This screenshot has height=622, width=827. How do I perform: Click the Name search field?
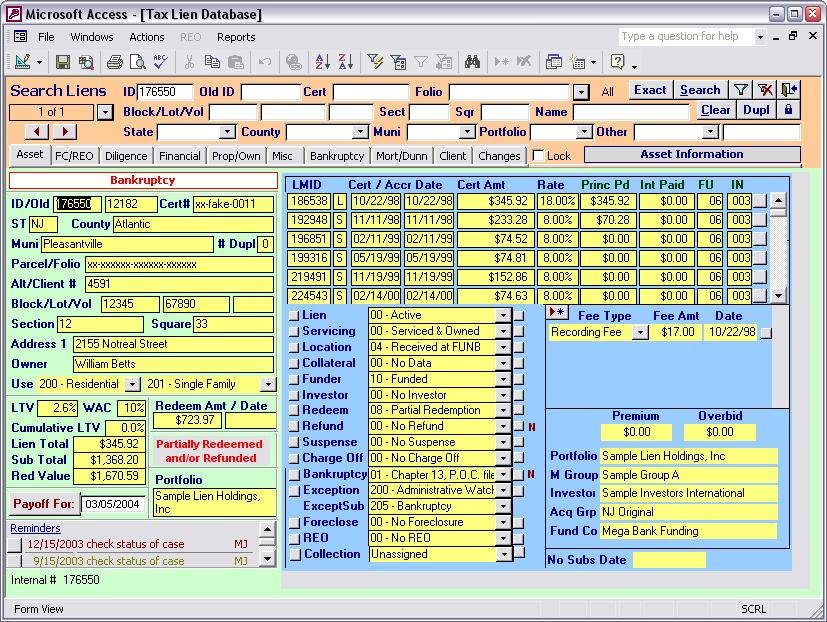coord(631,112)
